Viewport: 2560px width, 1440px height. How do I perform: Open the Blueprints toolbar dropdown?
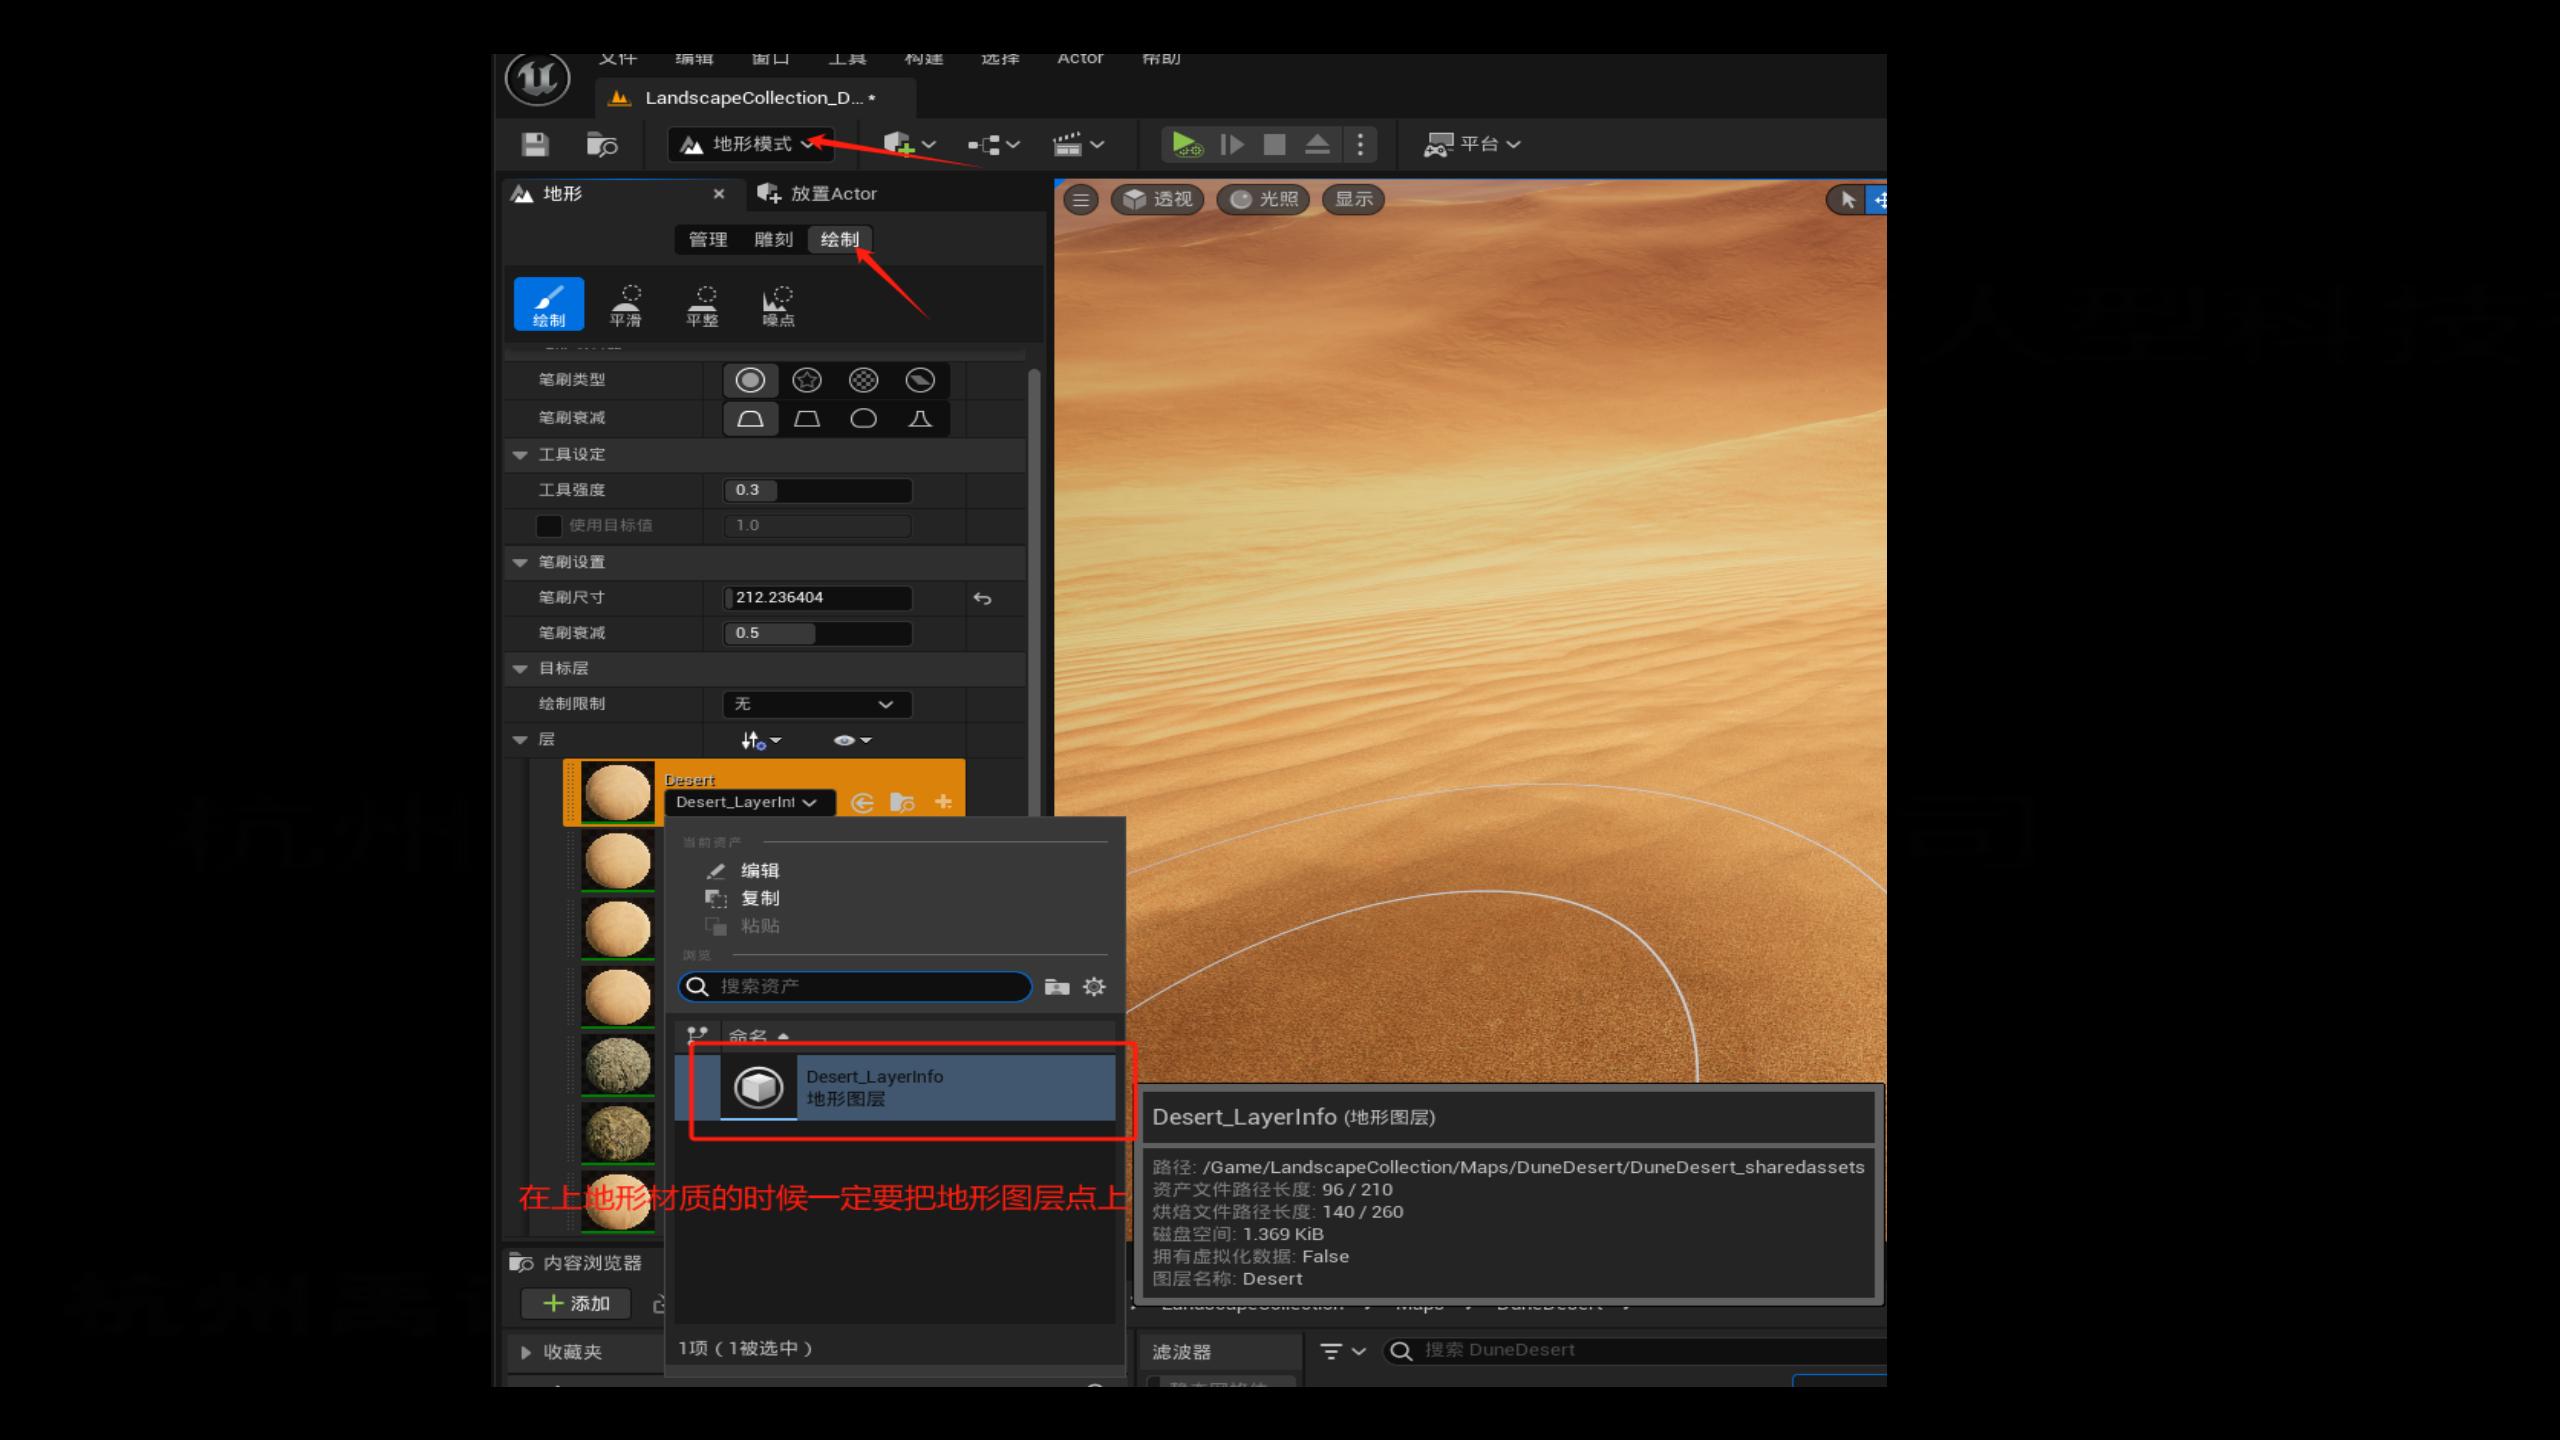click(993, 144)
